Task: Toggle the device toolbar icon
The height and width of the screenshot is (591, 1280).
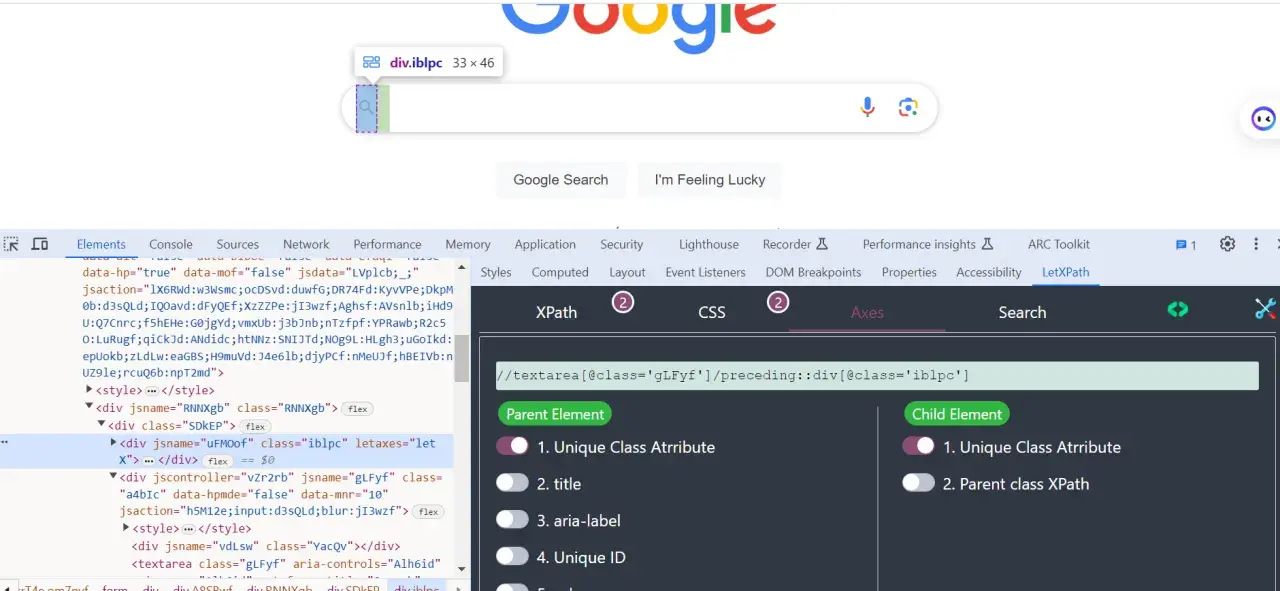Action: (40, 244)
